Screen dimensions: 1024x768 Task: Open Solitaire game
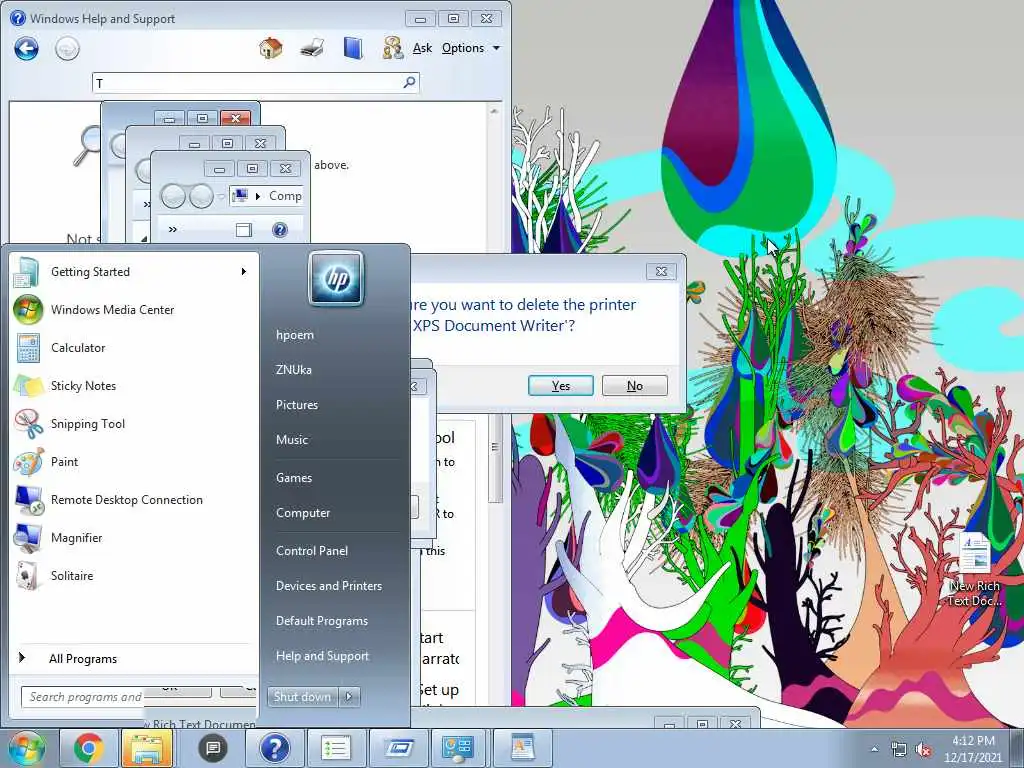coord(134,575)
